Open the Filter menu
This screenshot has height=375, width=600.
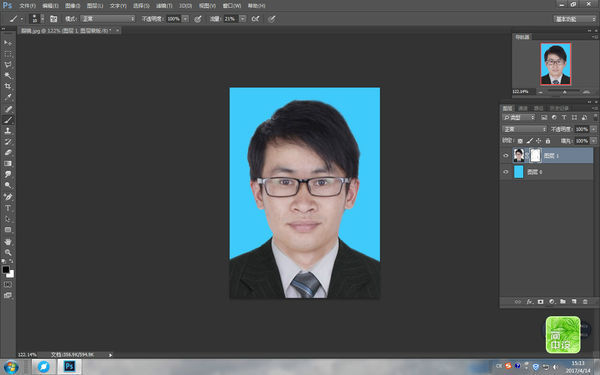pyautogui.click(x=164, y=6)
